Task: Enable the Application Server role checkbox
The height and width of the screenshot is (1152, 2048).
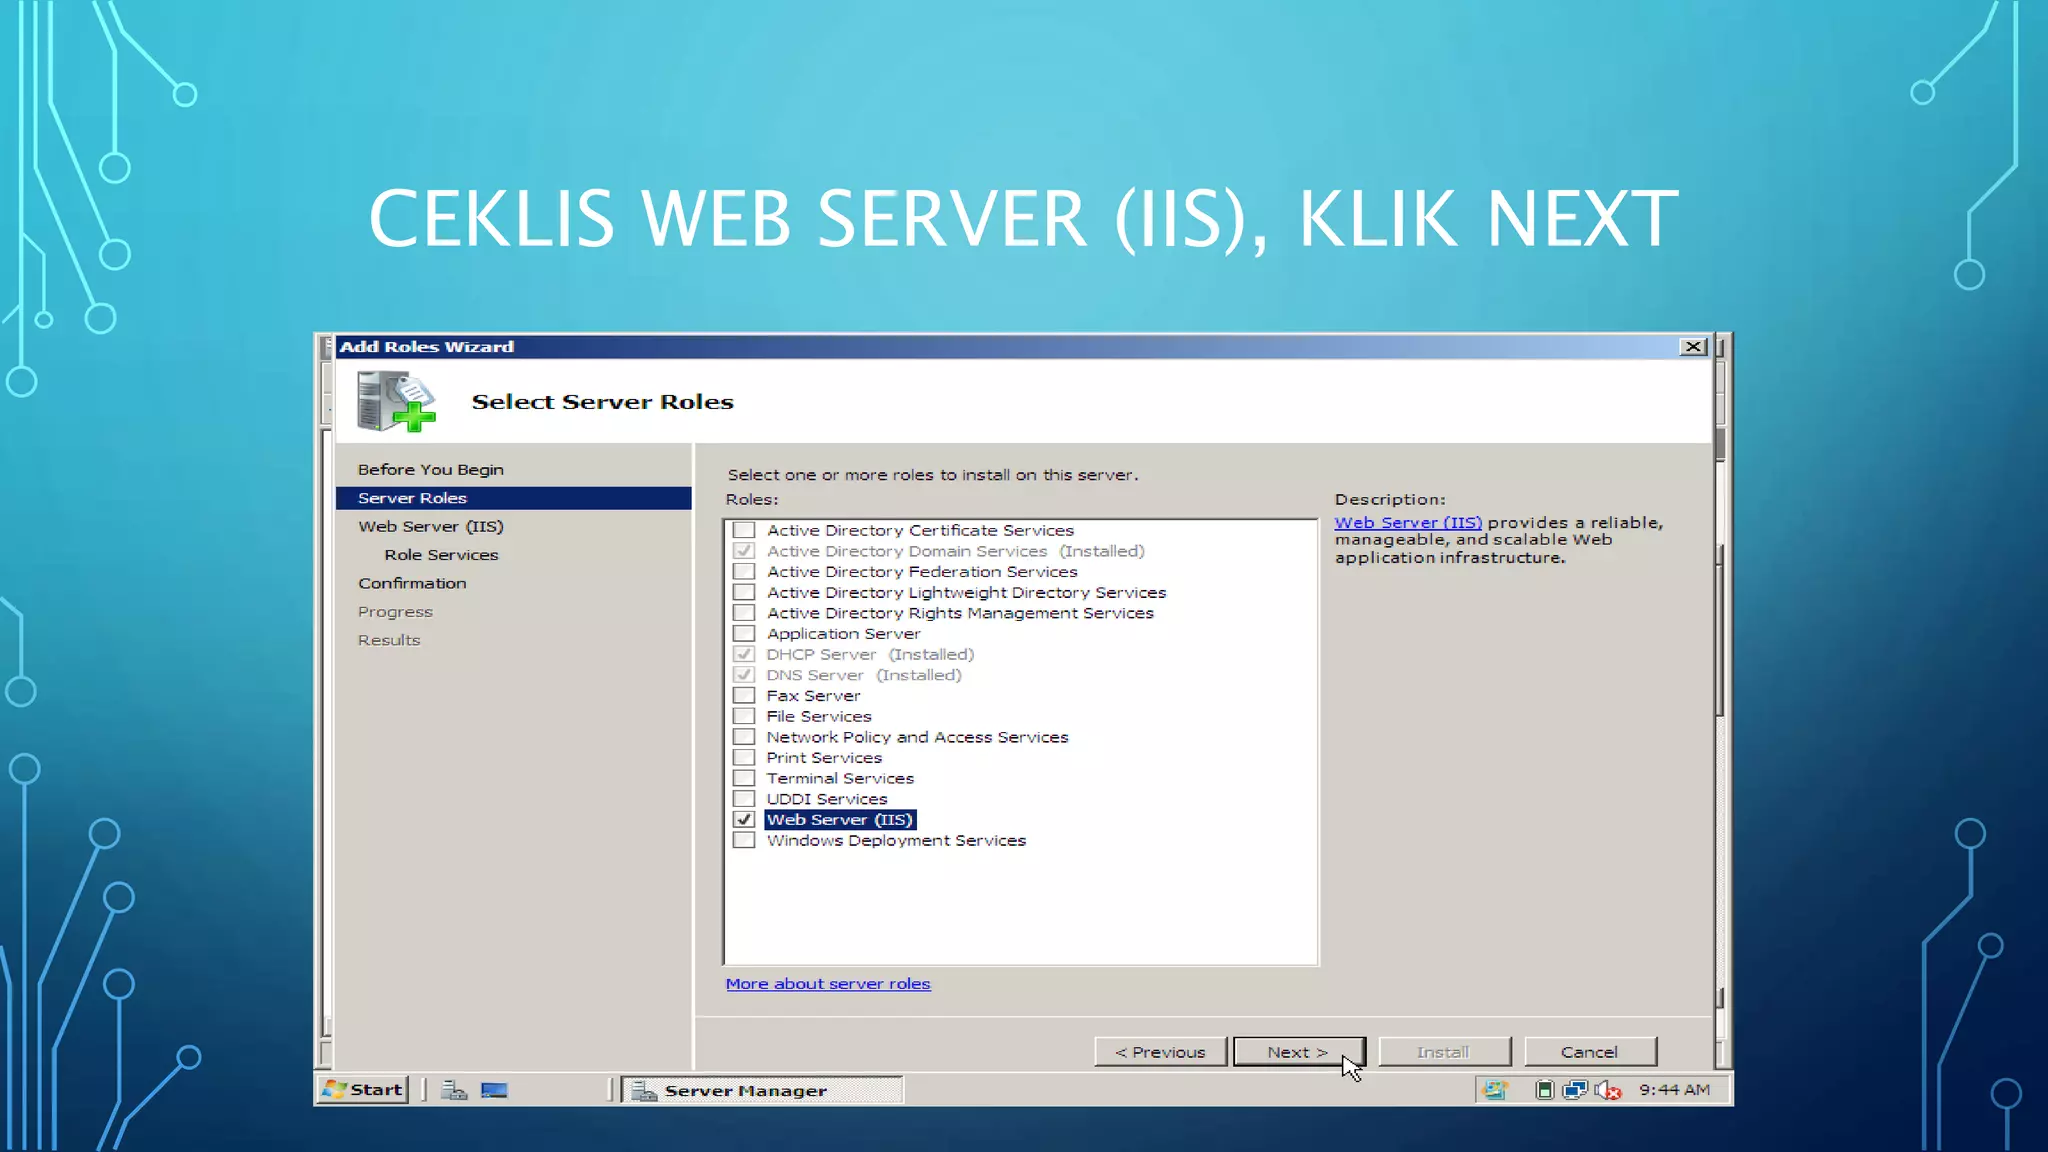Action: [x=744, y=634]
